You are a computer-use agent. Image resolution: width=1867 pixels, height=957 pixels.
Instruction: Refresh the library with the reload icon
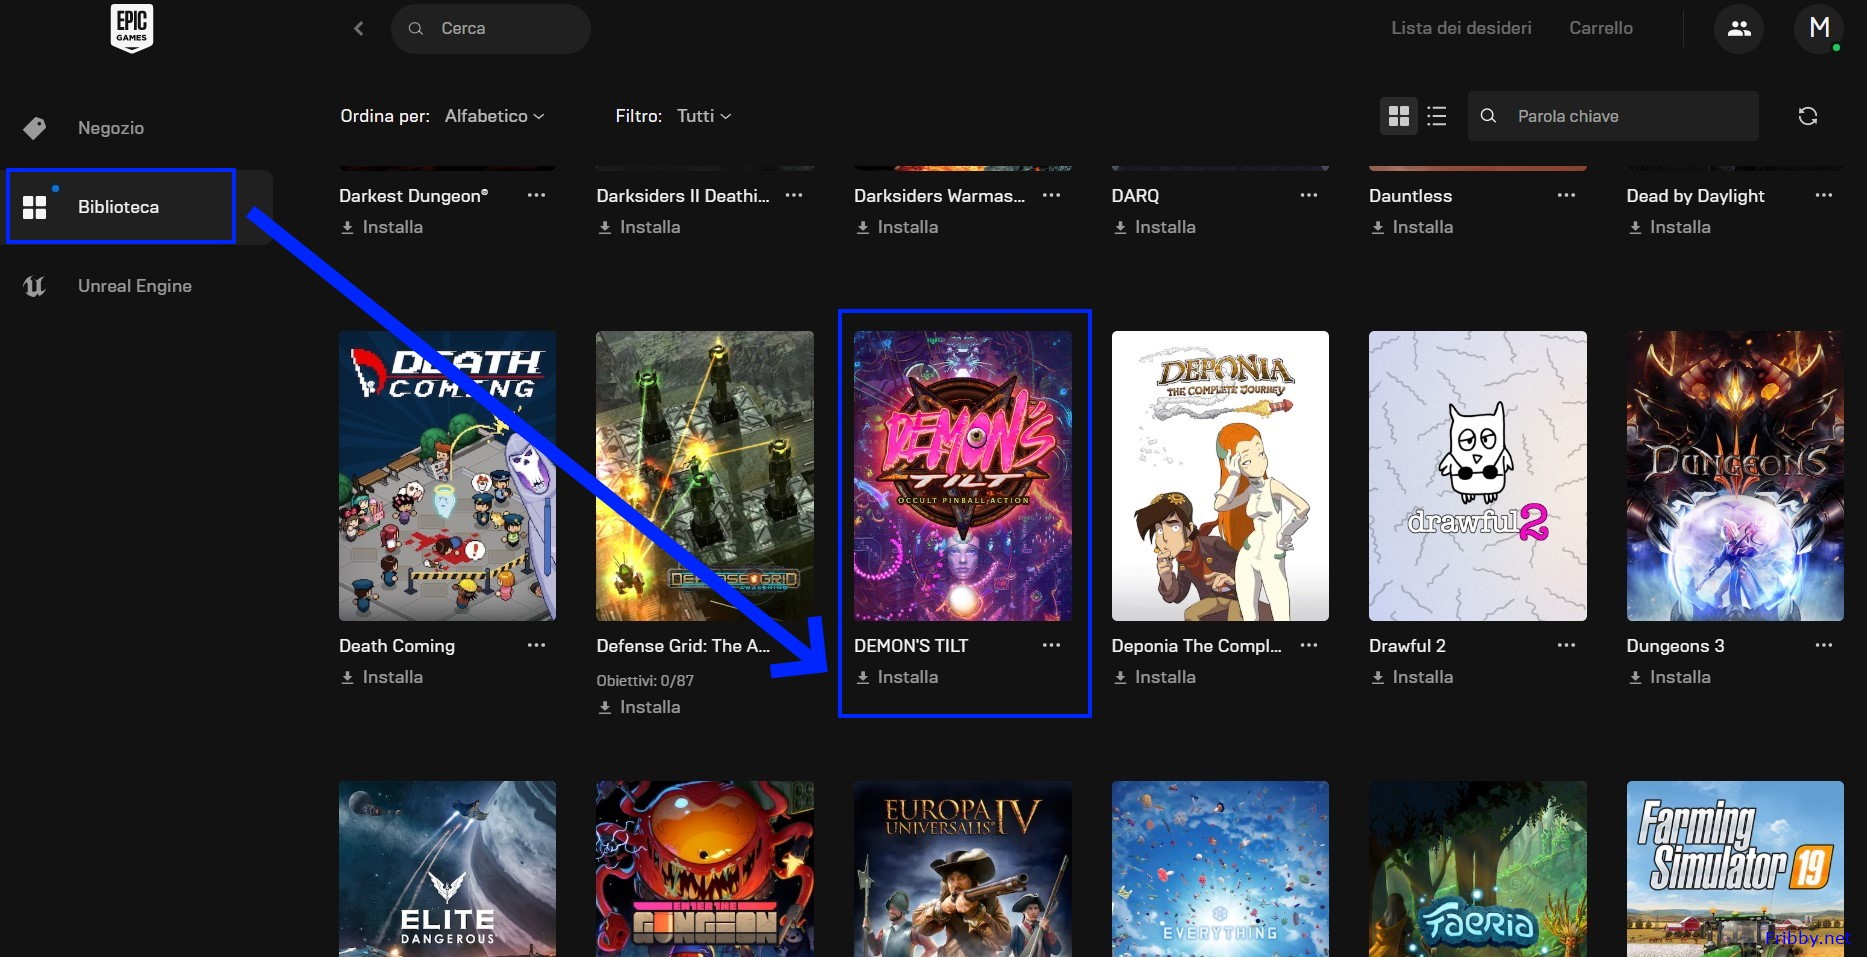[x=1807, y=116]
